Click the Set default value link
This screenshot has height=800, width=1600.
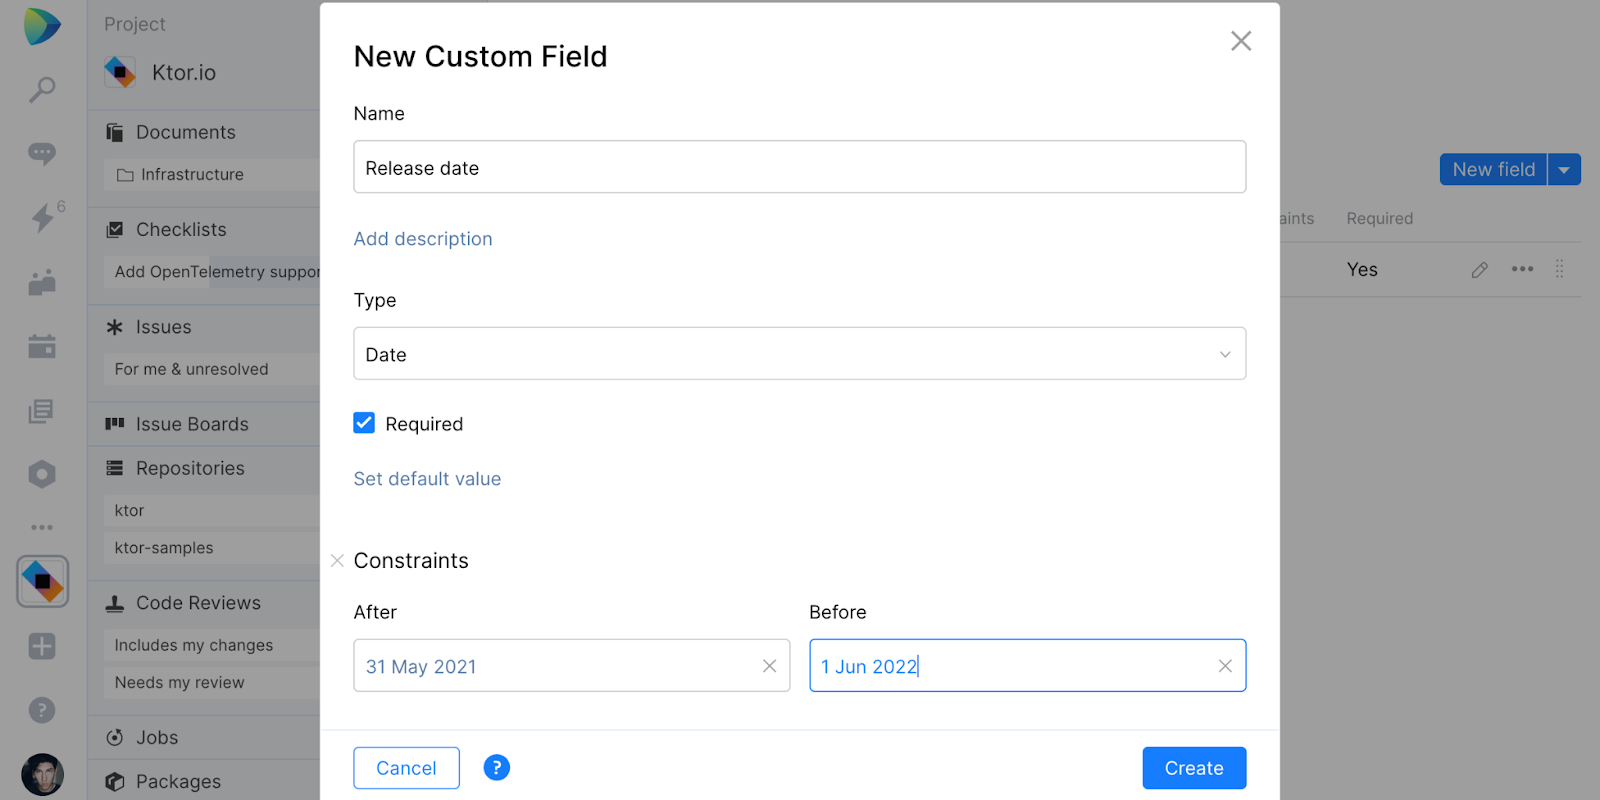click(427, 479)
